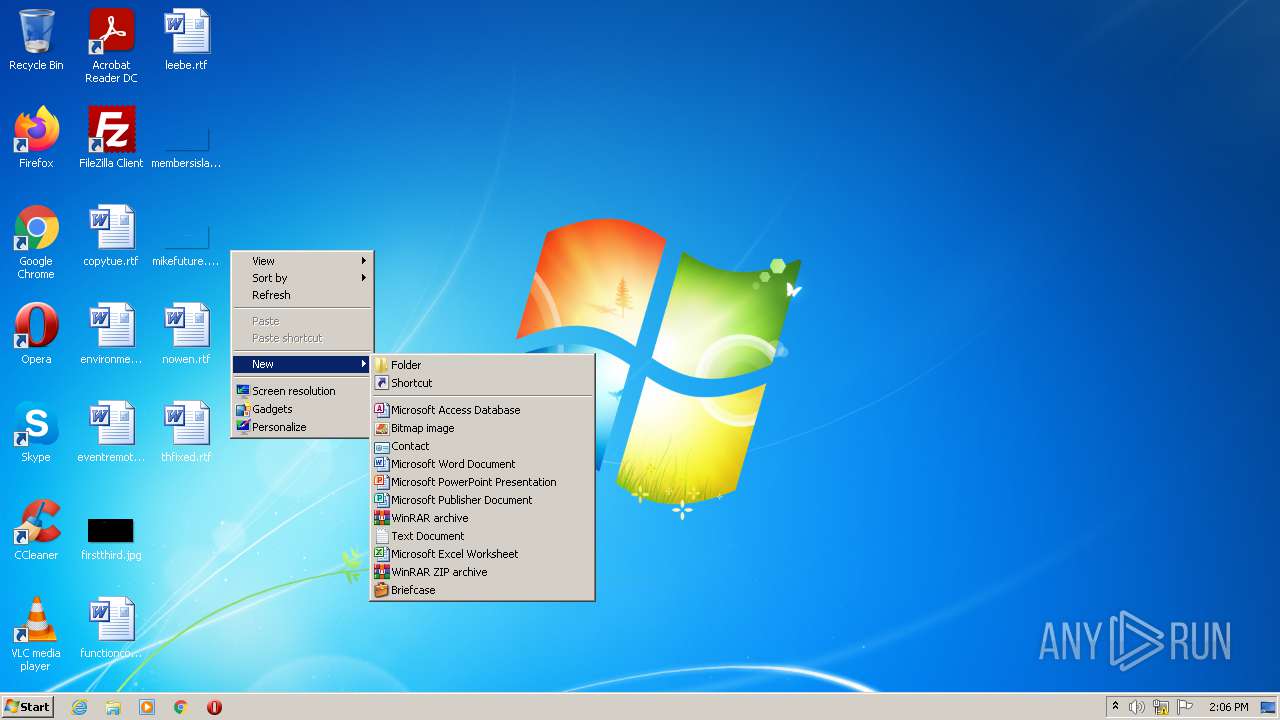Select the firstthird.jpg image thumbnail

point(111,537)
